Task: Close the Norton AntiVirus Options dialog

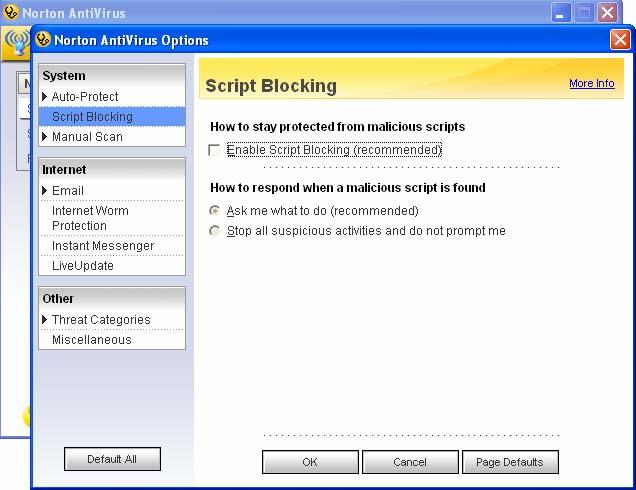Action: pyautogui.click(x=620, y=40)
